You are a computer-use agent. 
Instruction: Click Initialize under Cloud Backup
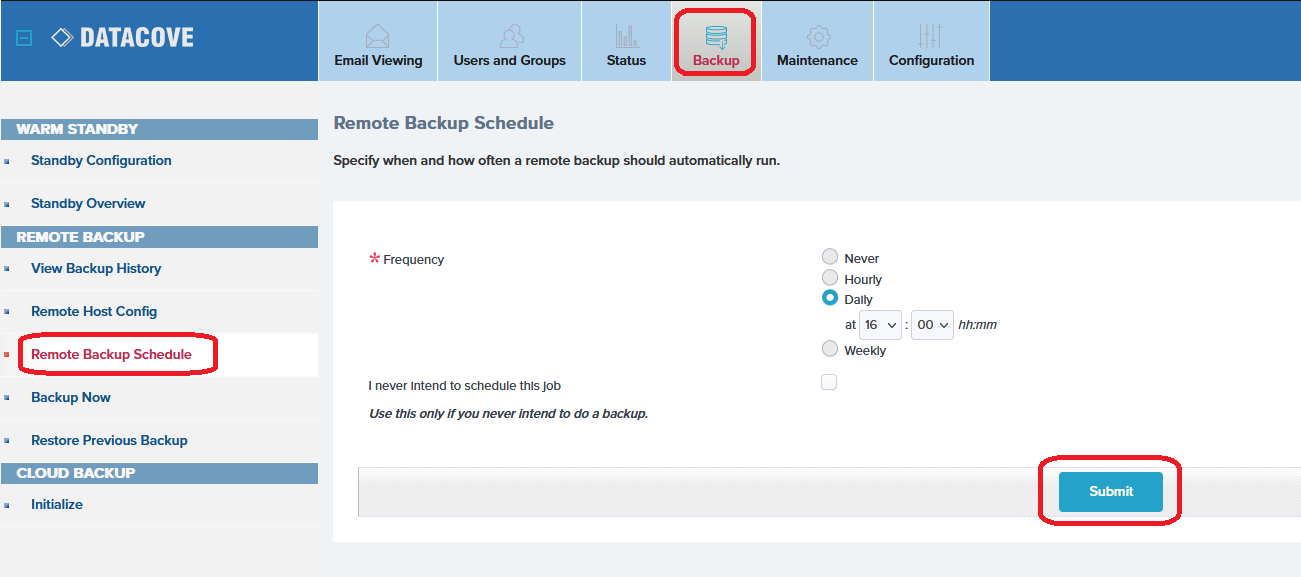point(57,505)
